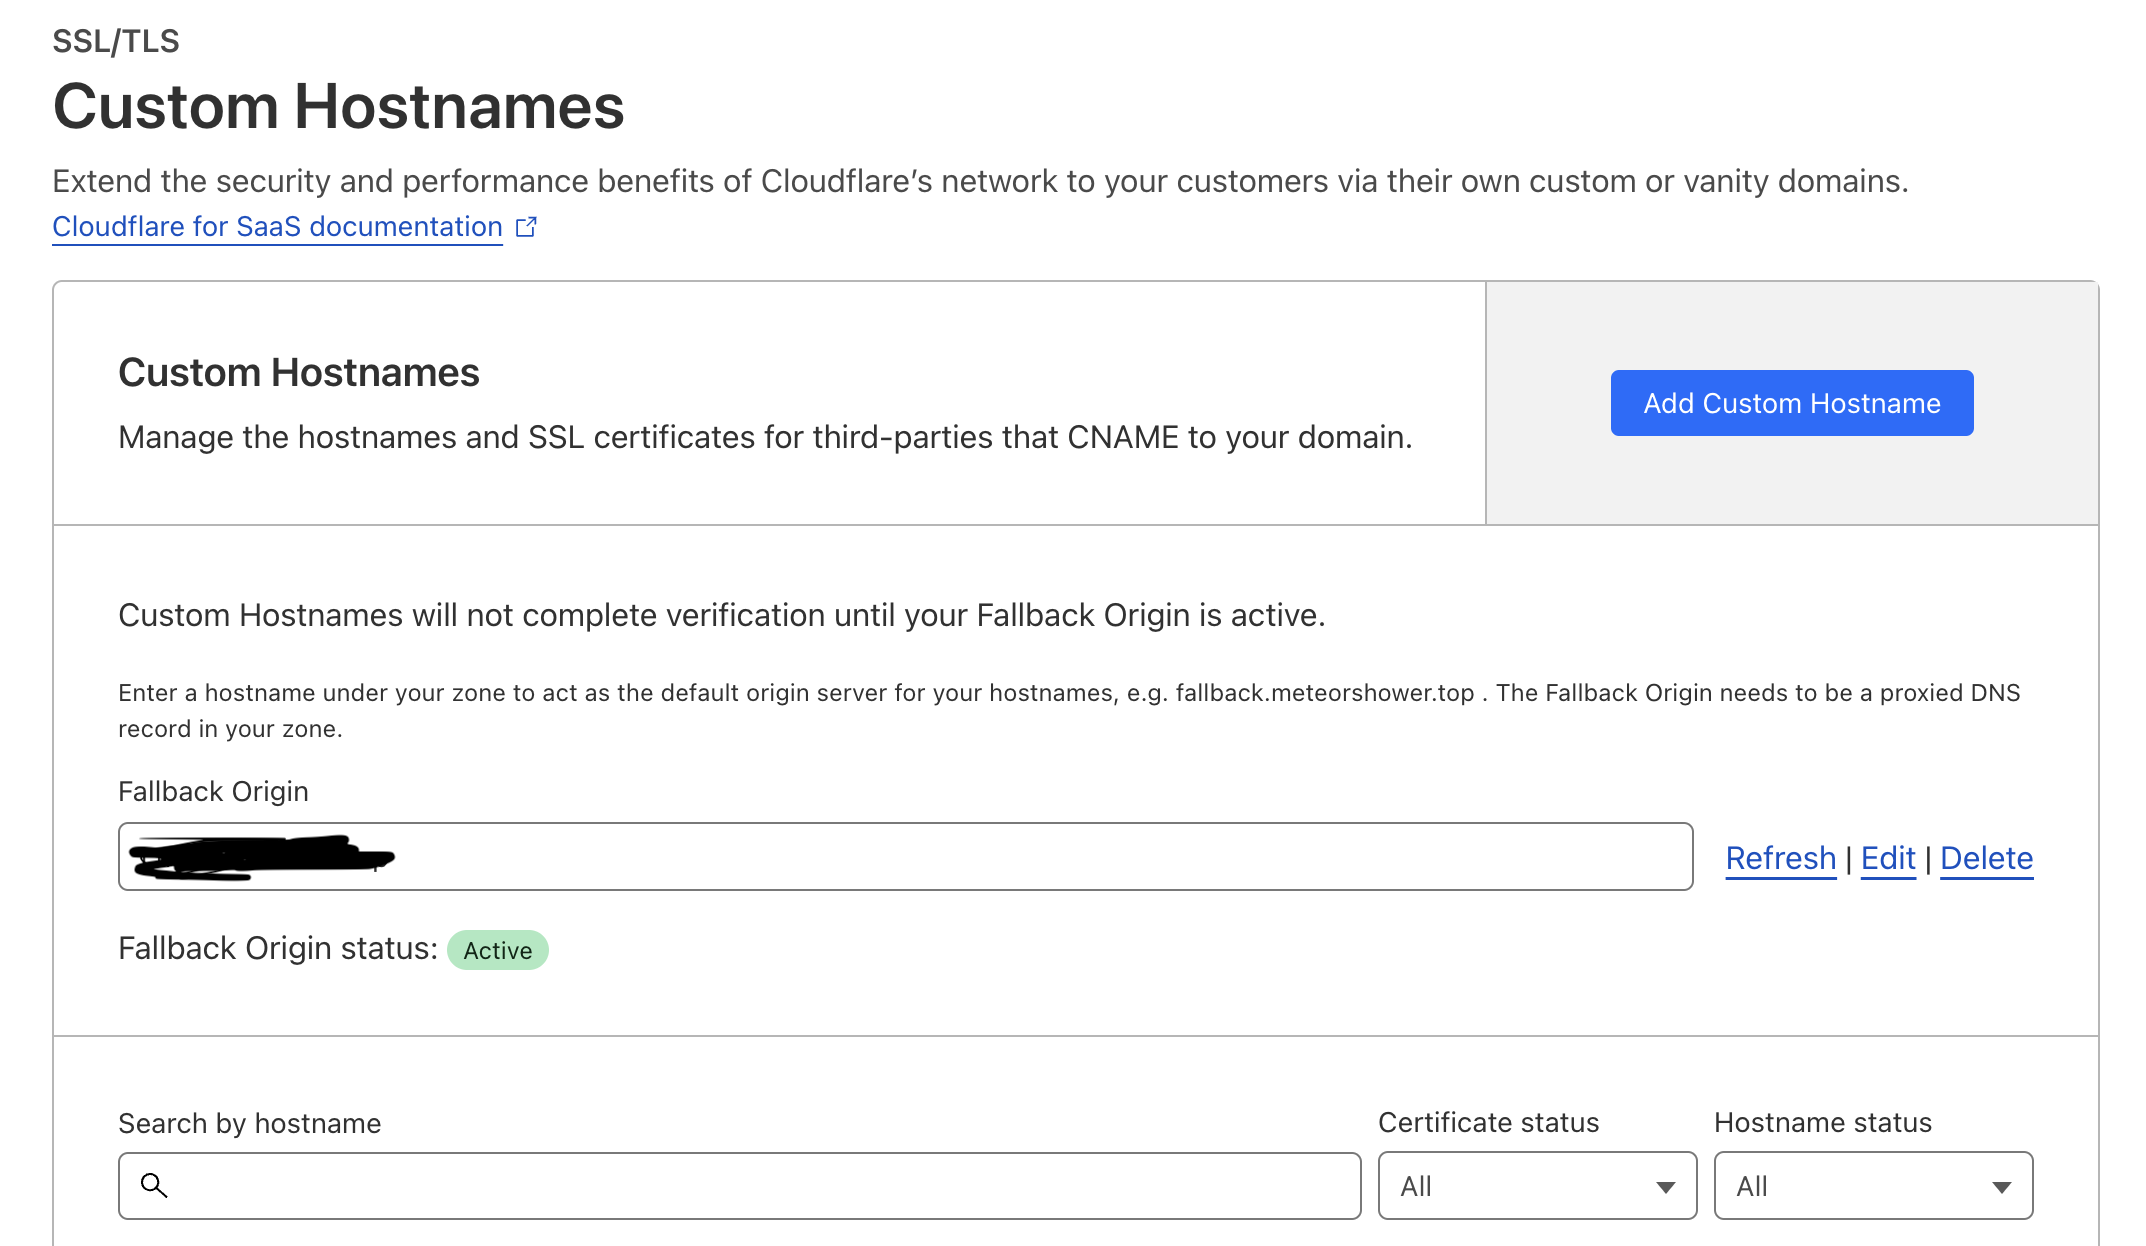Click the Custom Hostnames page title
Viewport: 2146px width, 1246px height.
point(338,106)
